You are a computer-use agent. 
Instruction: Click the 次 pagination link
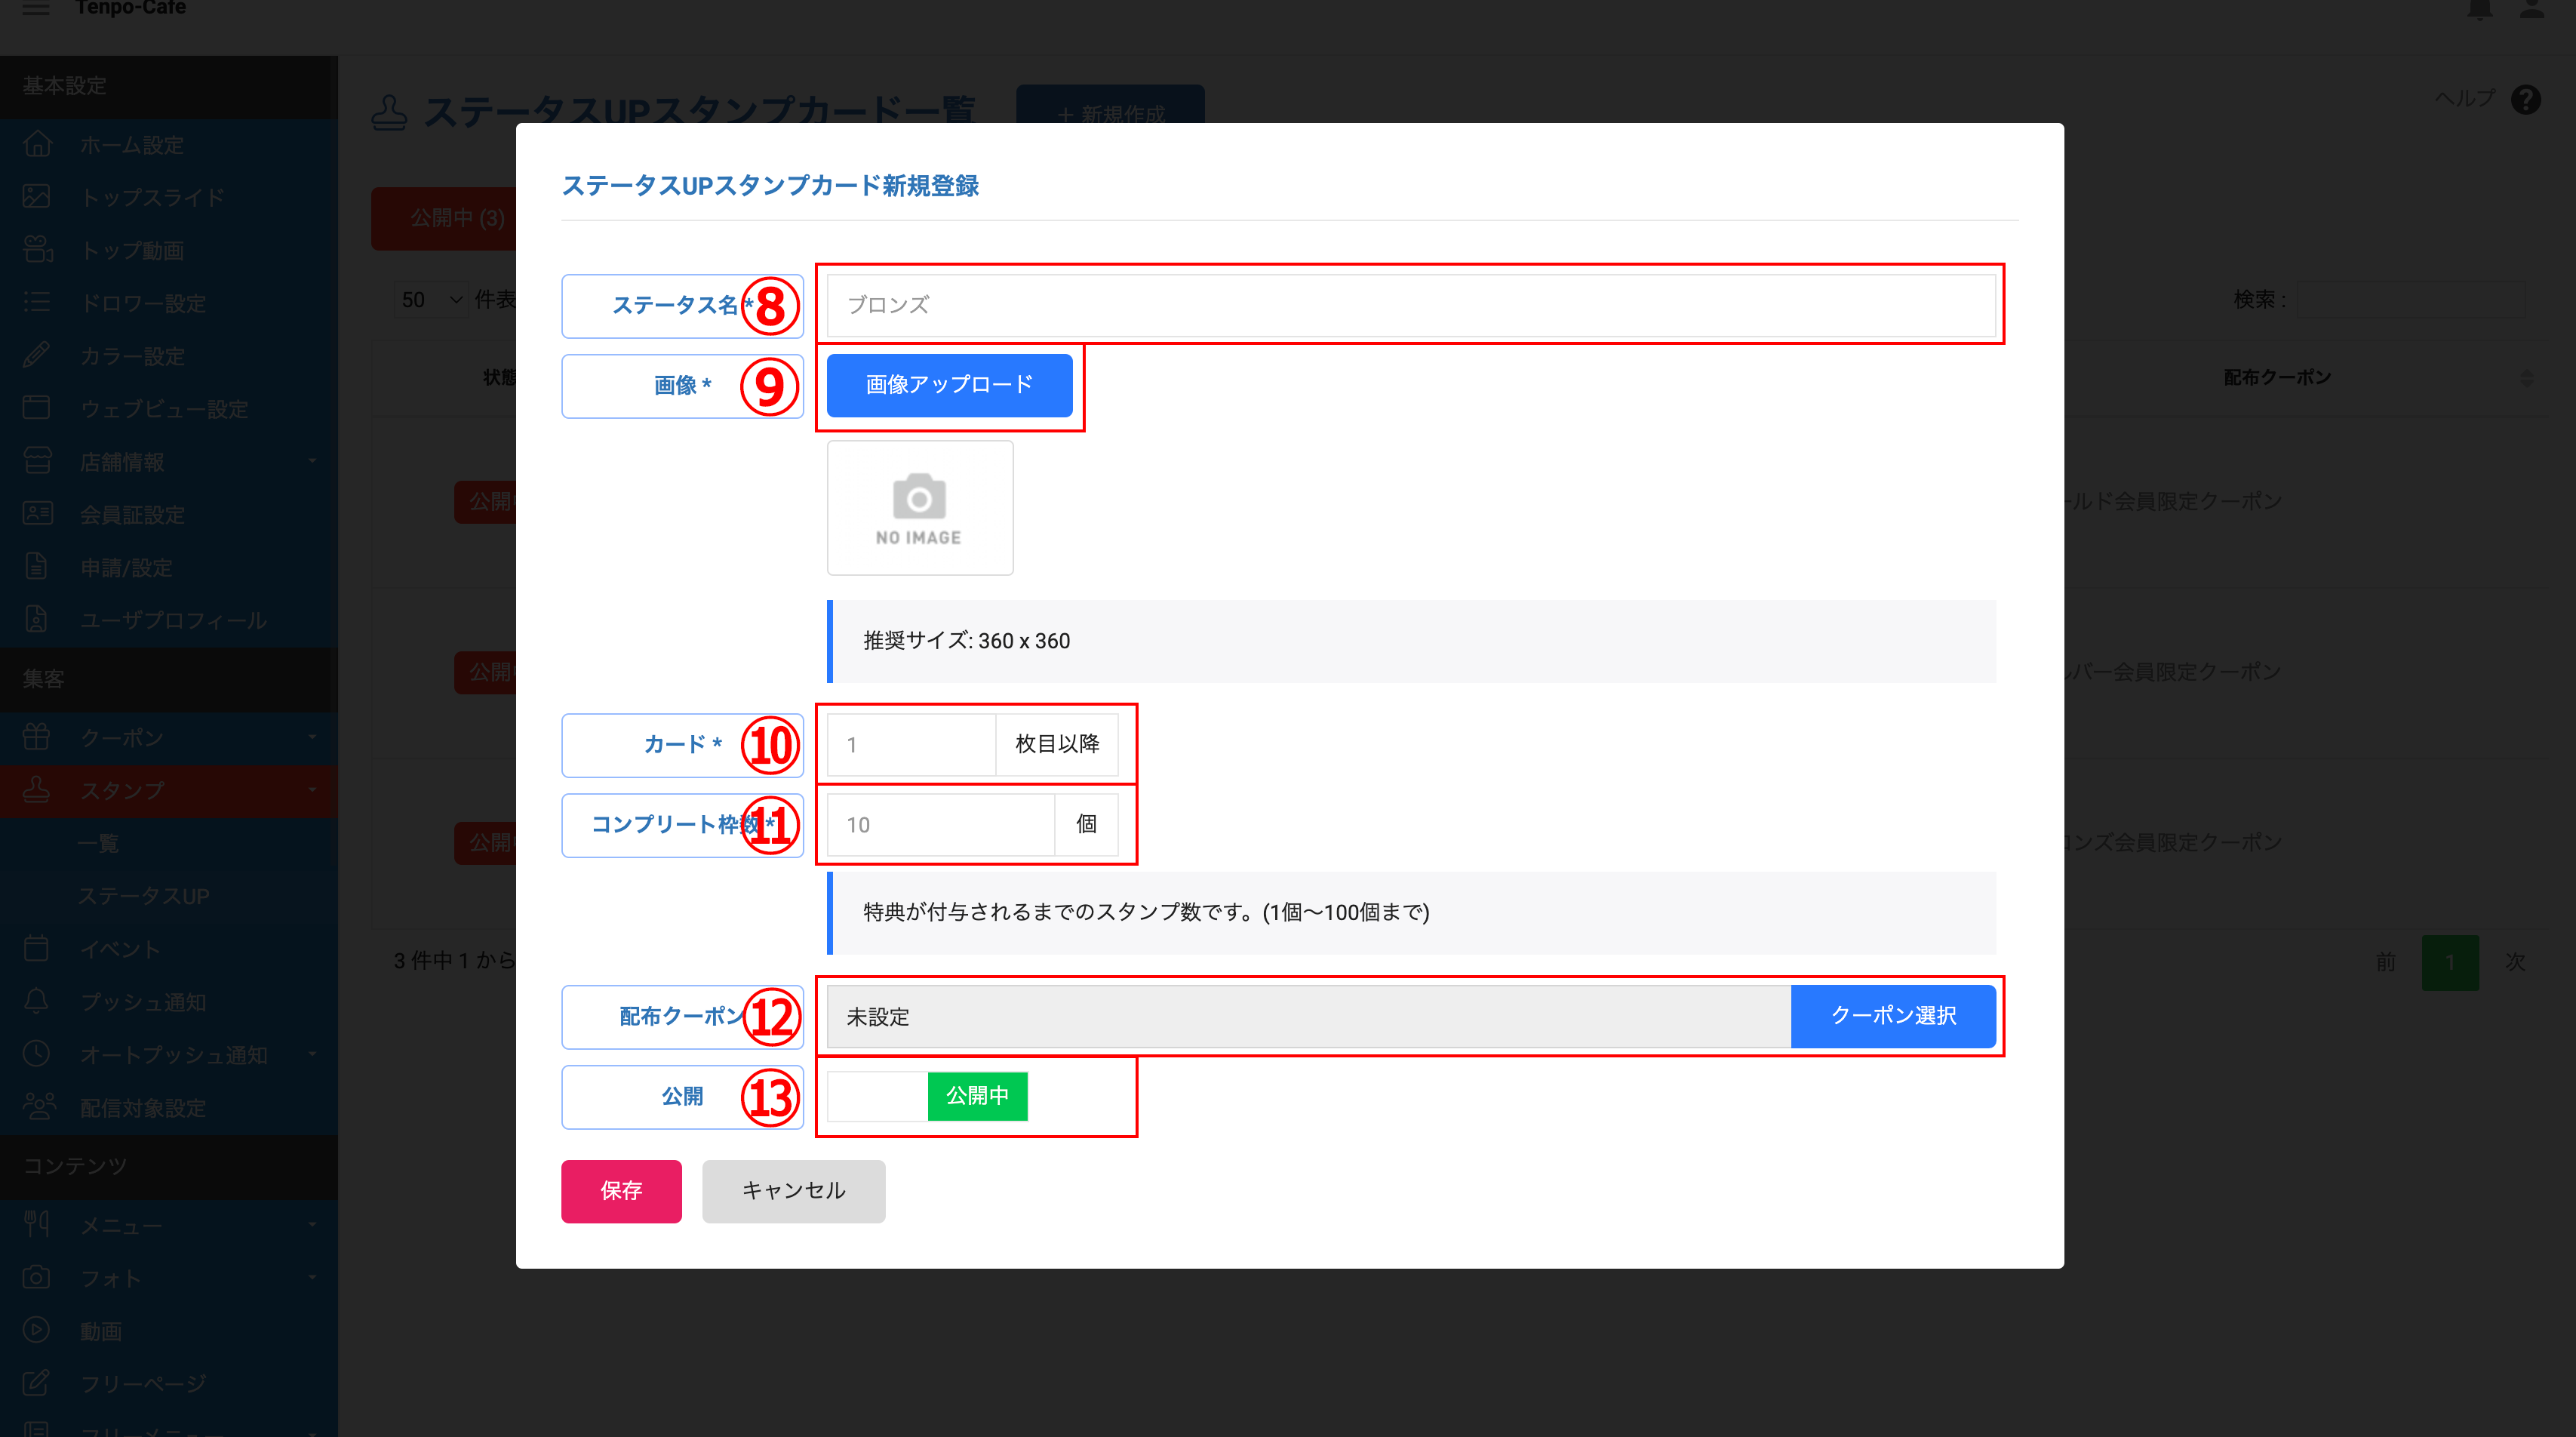pos(2514,962)
